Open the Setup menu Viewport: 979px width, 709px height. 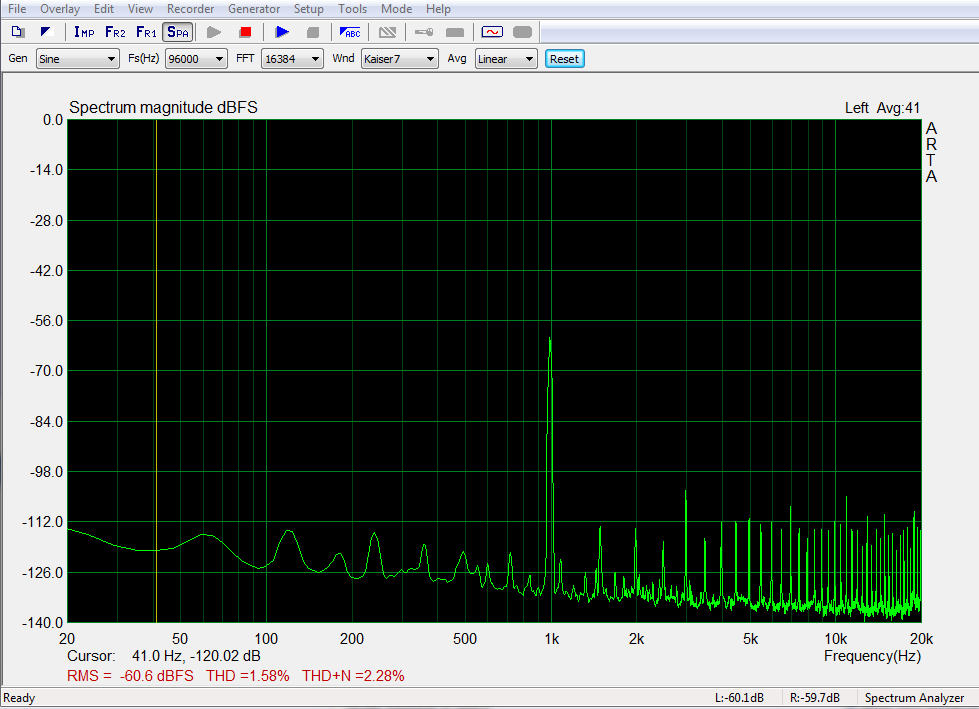(308, 9)
